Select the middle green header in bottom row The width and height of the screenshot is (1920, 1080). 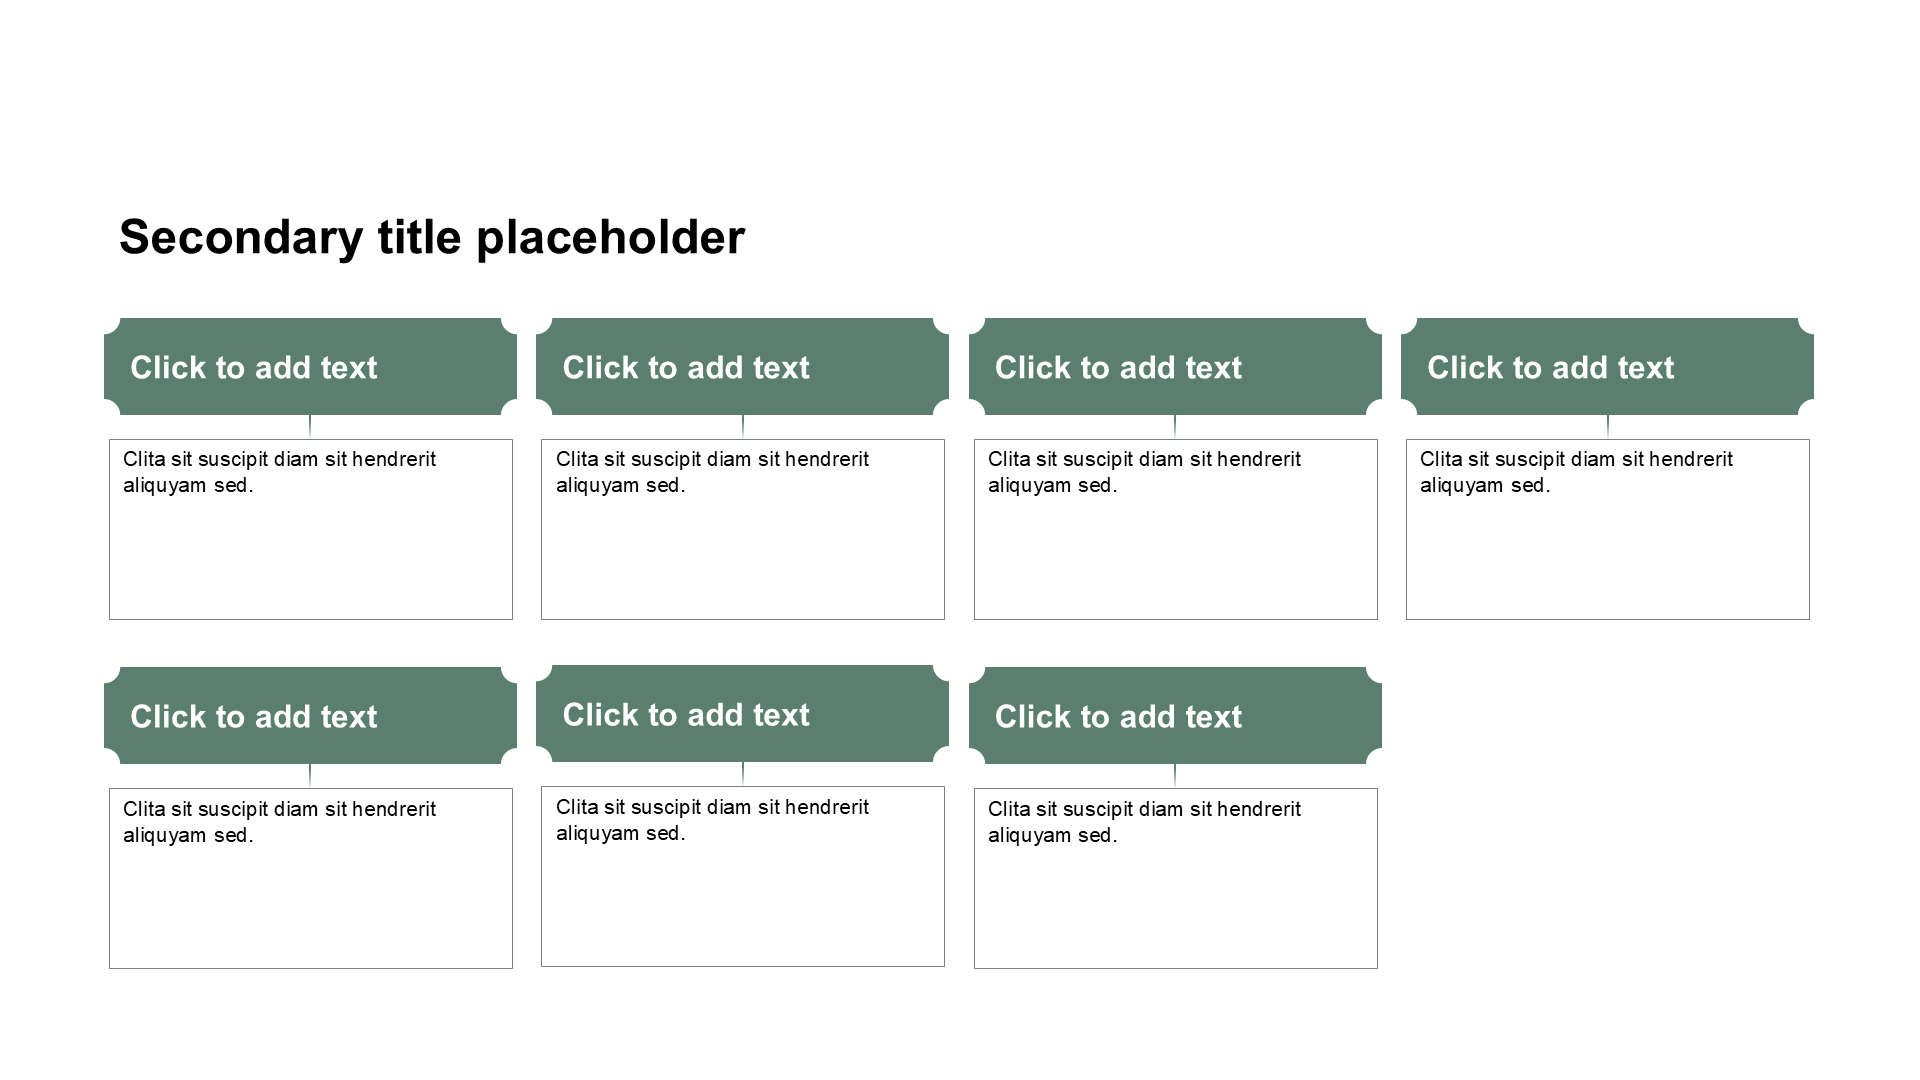pyautogui.click(x=742, y=713)
